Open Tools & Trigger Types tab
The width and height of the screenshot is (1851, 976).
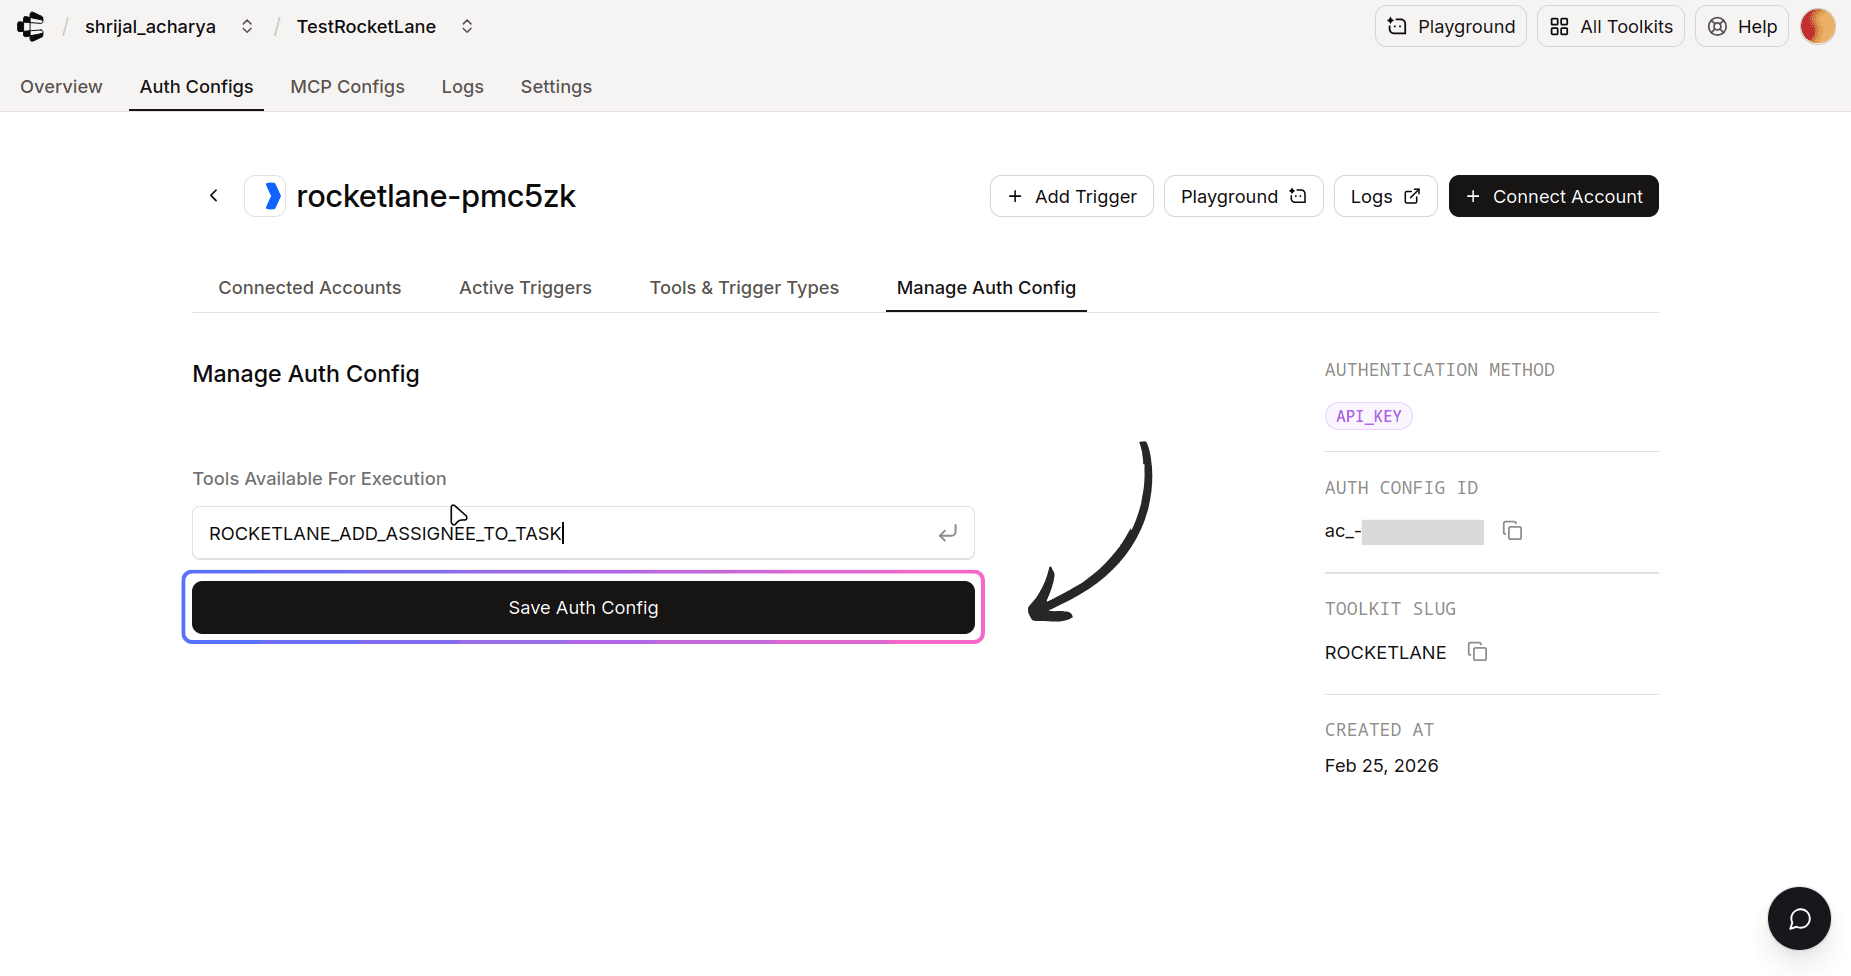click(x=744, y=288)
